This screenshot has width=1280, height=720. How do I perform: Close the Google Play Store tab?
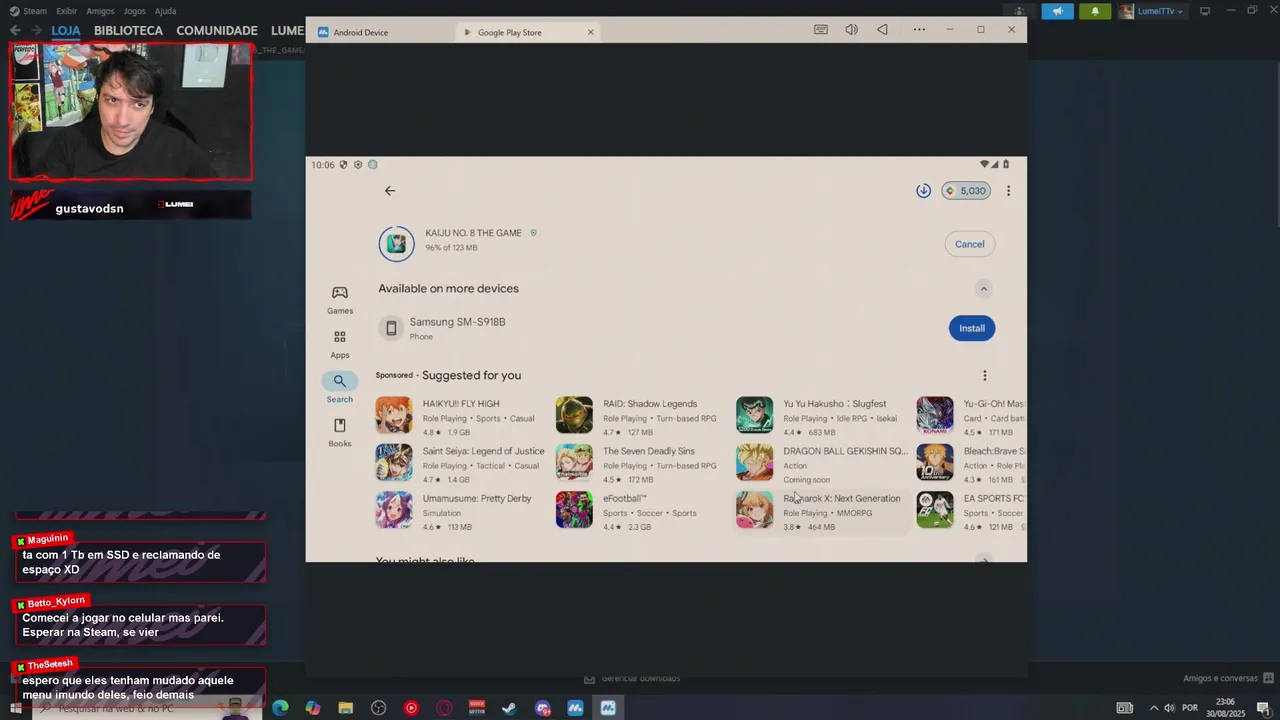tap(590, 32)
